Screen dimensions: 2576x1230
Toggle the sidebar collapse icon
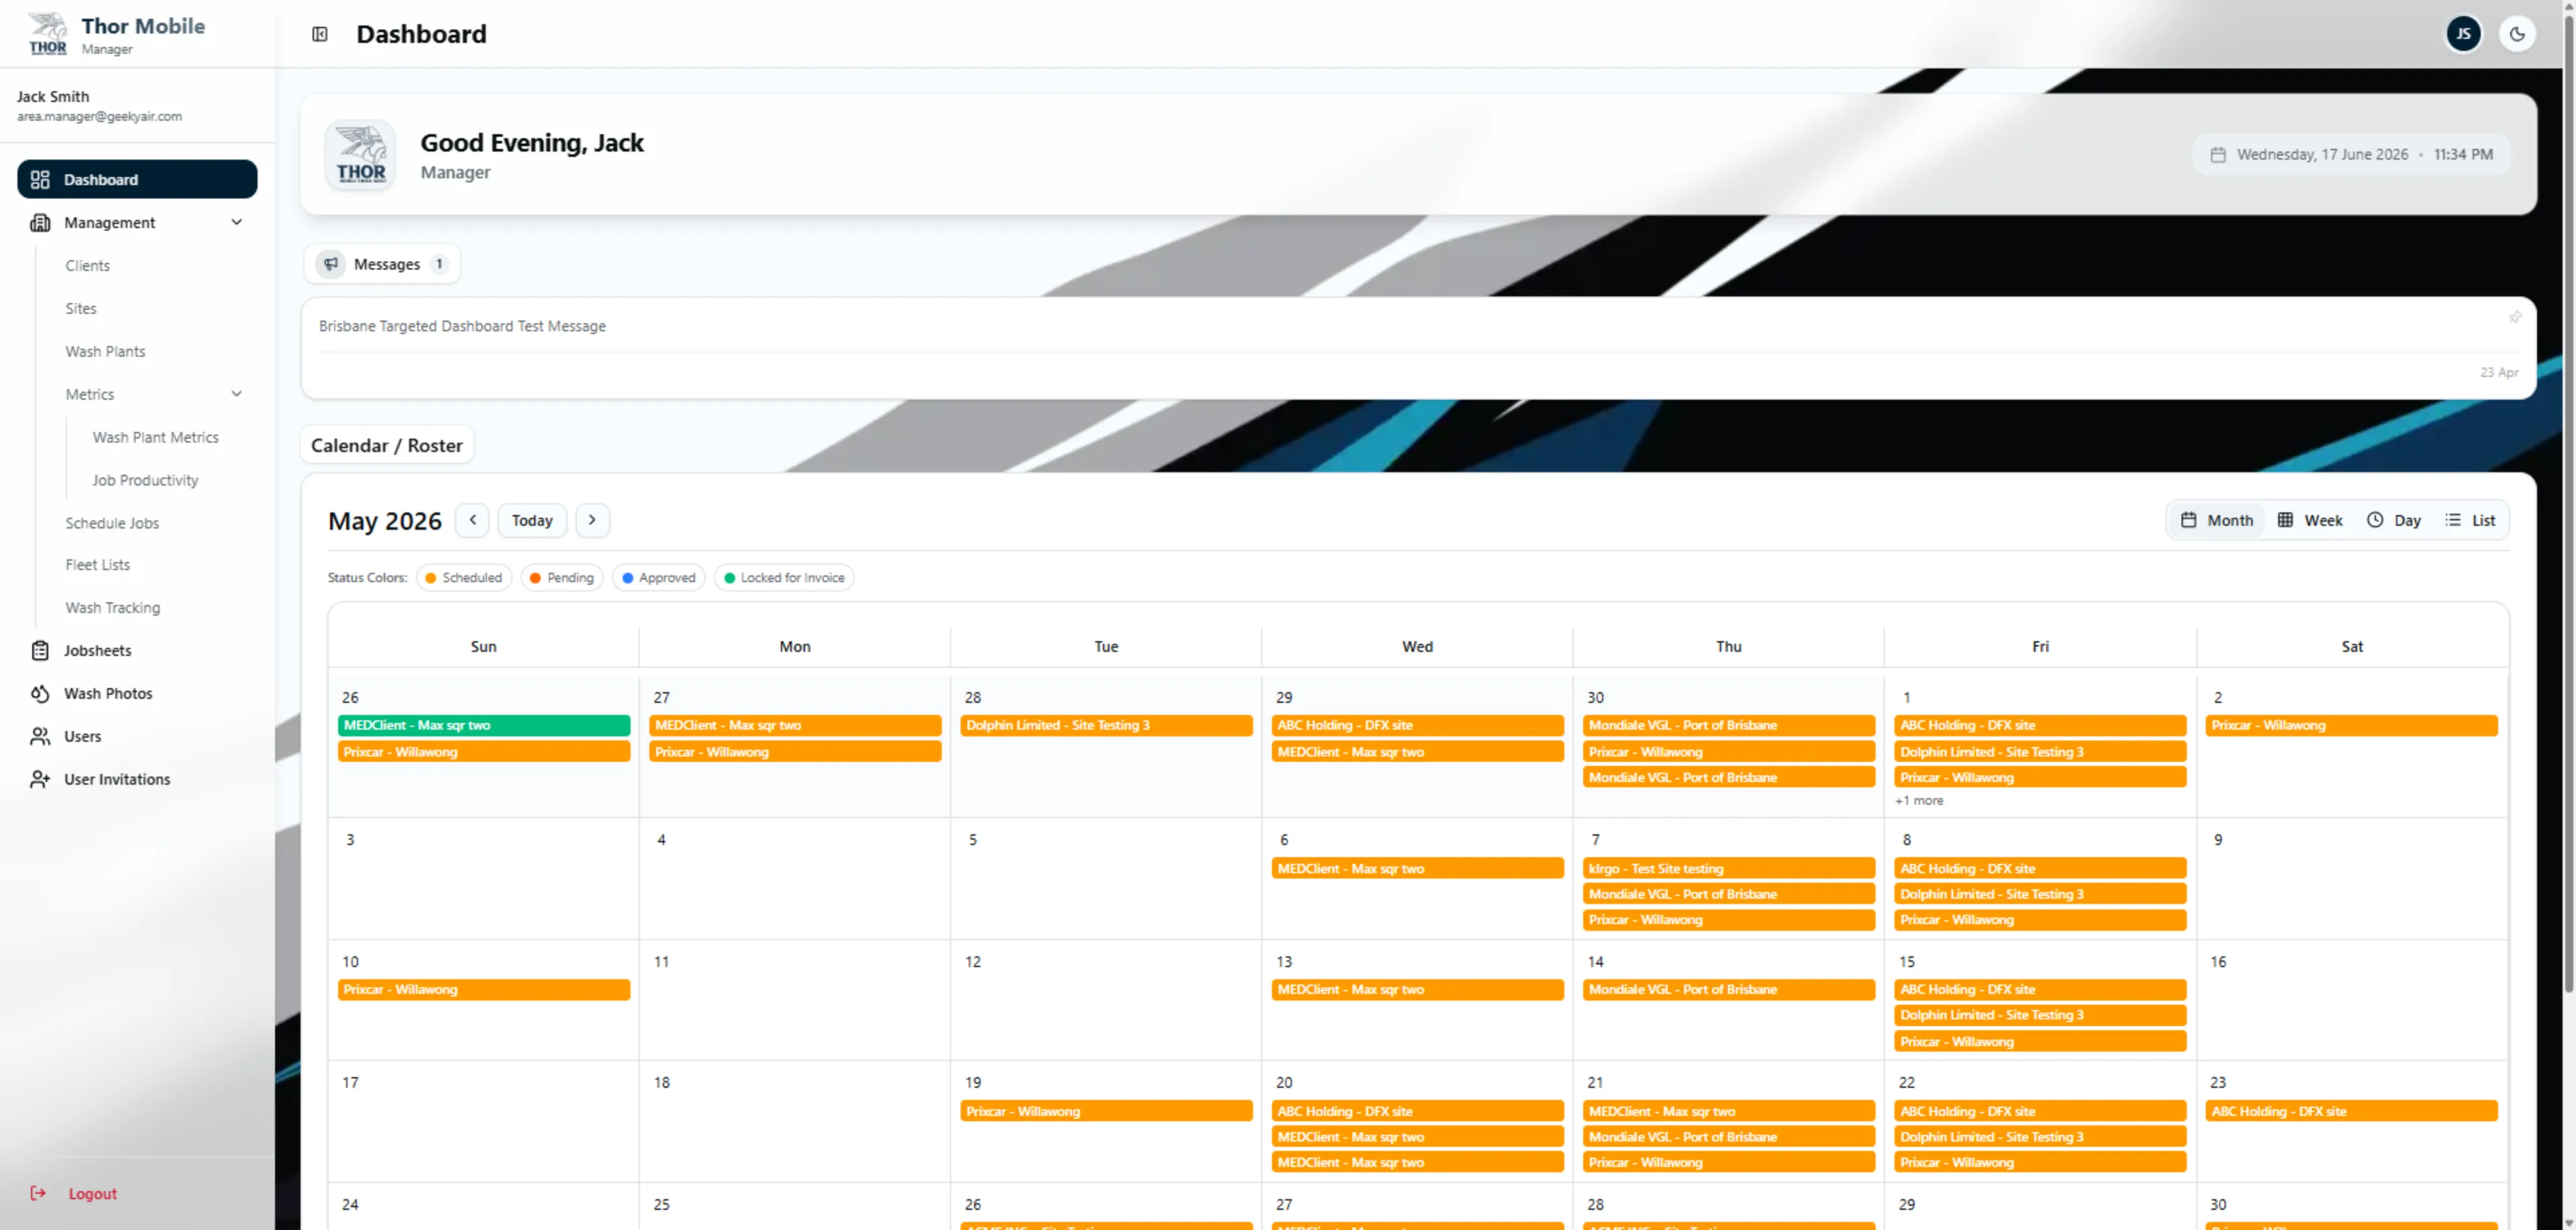click(320, 34)
